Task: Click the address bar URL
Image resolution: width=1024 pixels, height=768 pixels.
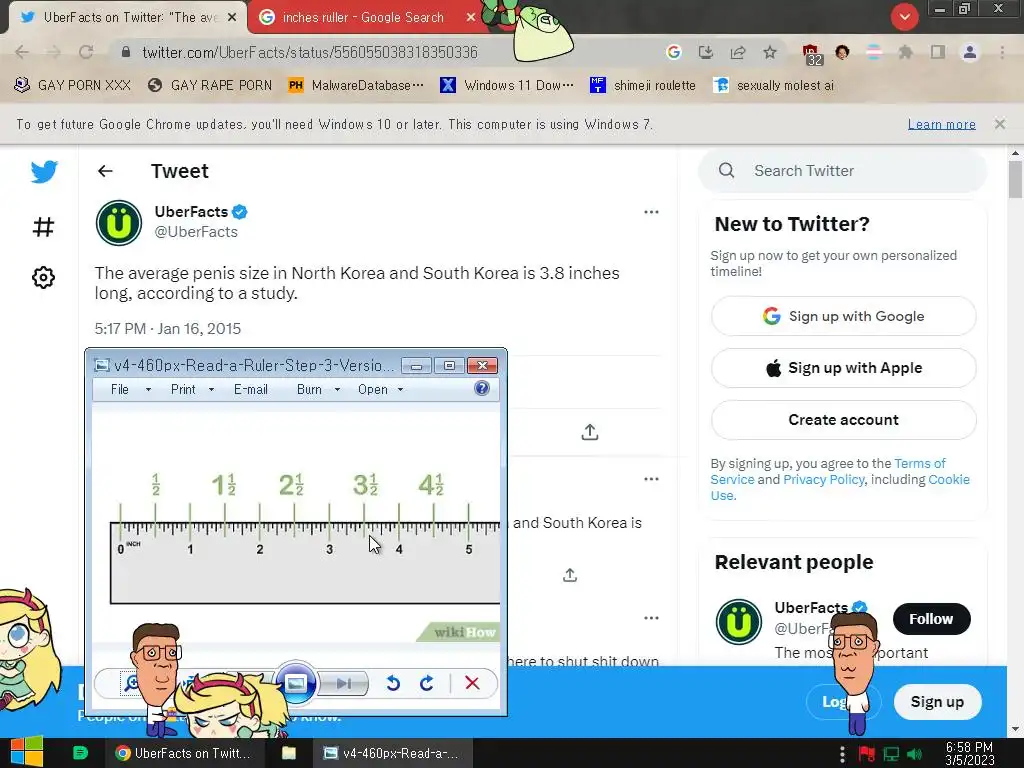Action: coord(310,52)
